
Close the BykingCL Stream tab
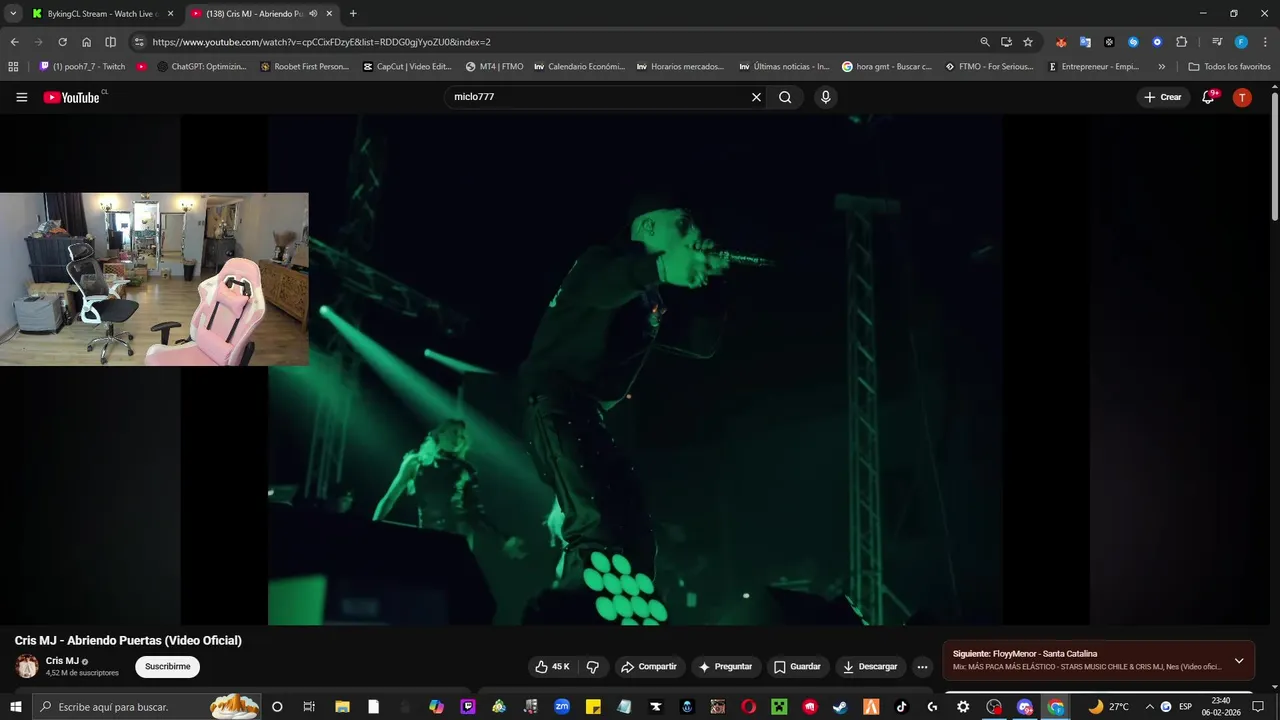click(x=170, y=14)
